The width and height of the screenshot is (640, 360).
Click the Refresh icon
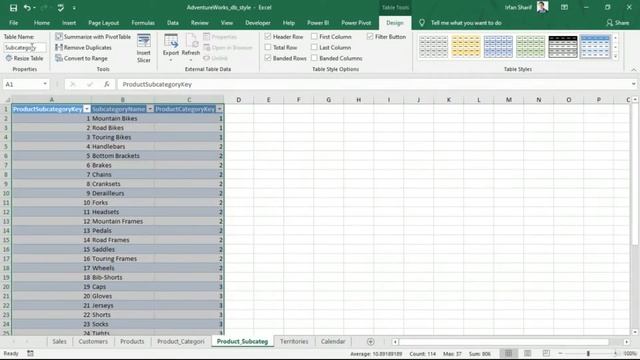click(191, 41)
